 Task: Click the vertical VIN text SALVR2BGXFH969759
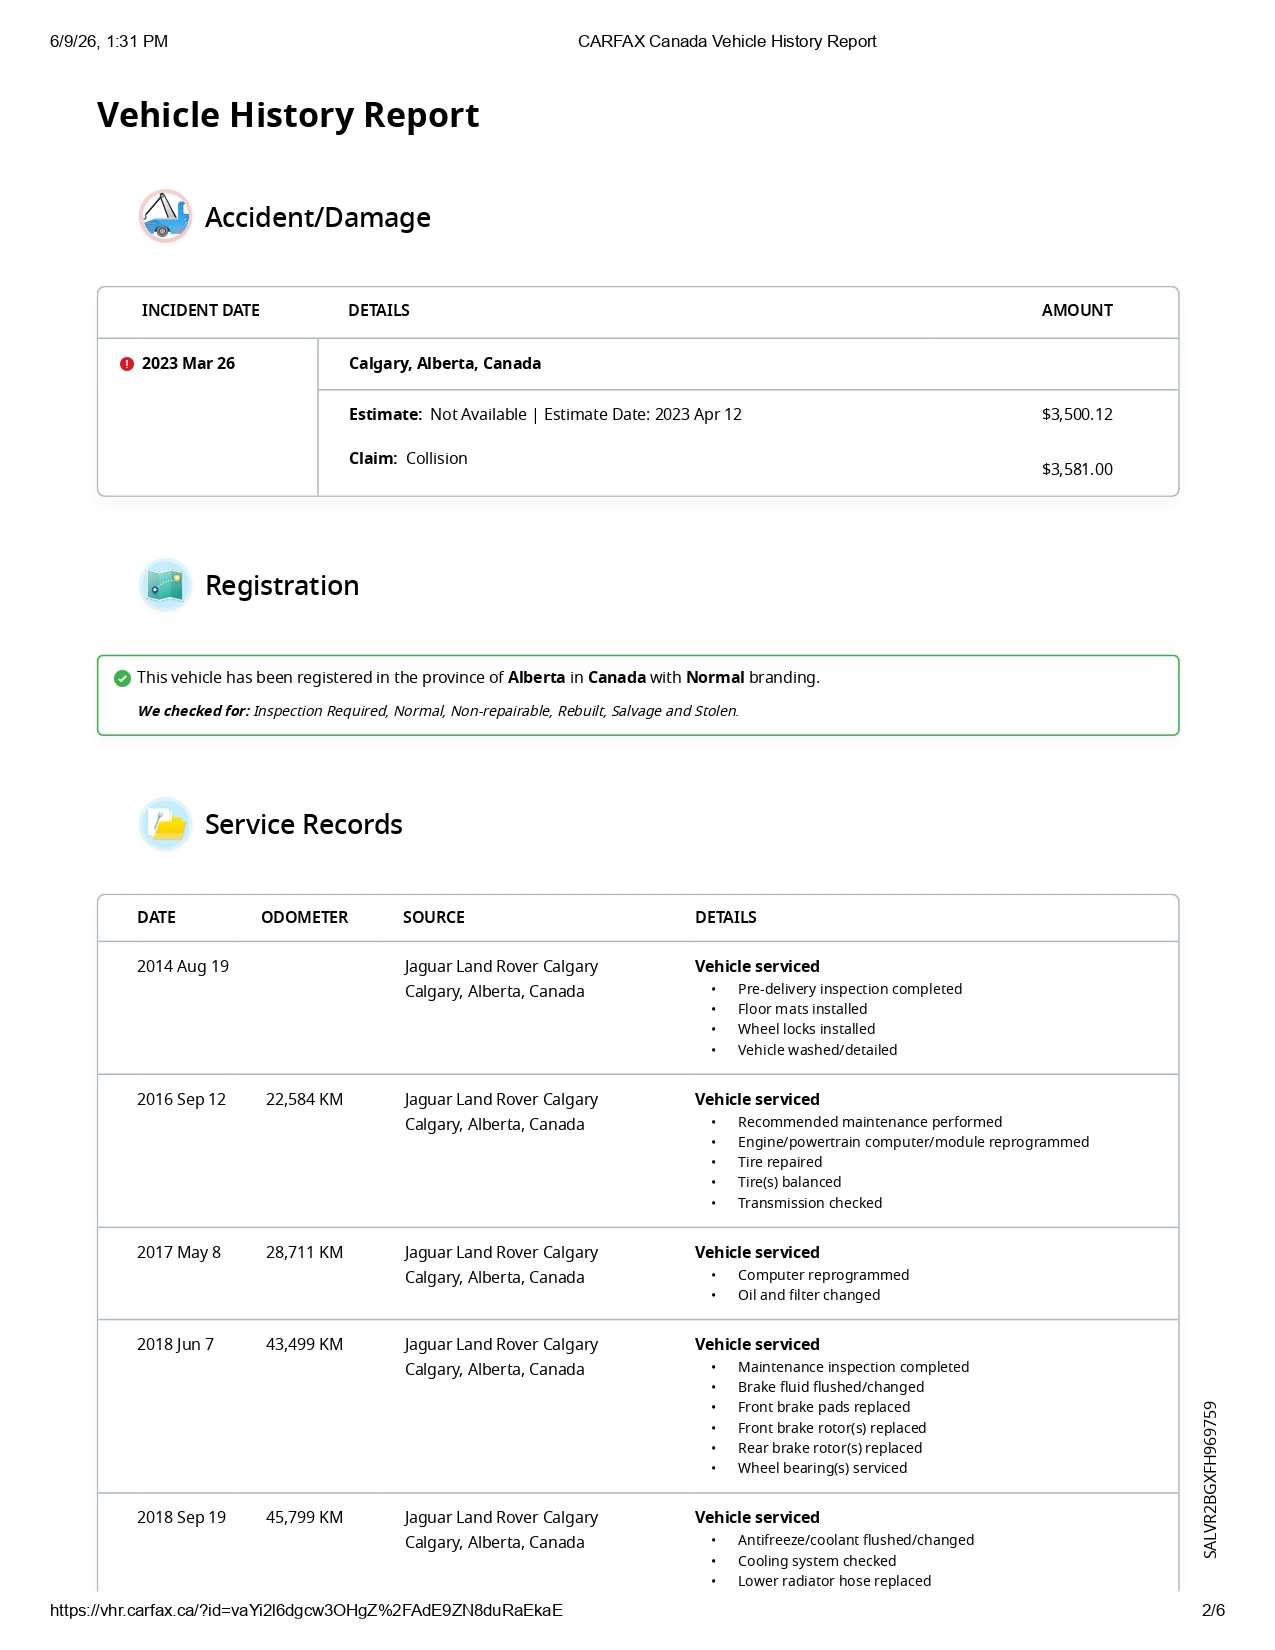pyautogui.click(x=1210, y=1479)
